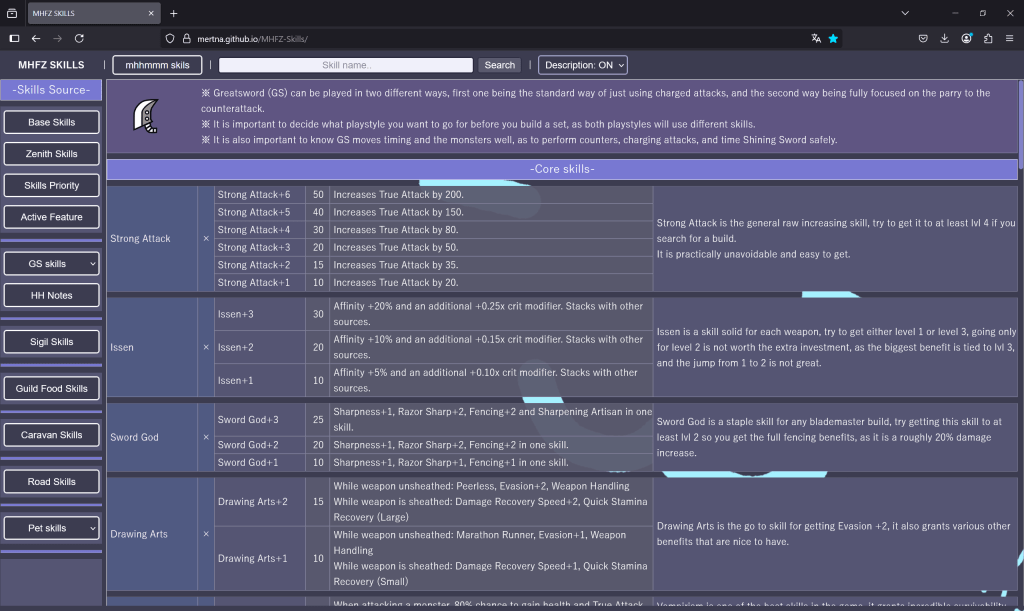Viewport: 1024px width, 611px height.
Task: Open the browser downloads icon
Action: (944, 38)
